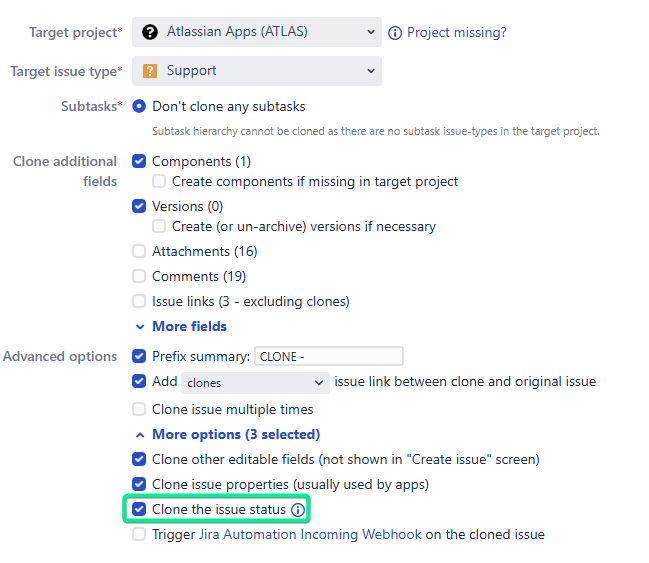Click the info icon next to Project missing
This screenshot has height=563, width=649.
pyautogui.click(x=394, y=33)
